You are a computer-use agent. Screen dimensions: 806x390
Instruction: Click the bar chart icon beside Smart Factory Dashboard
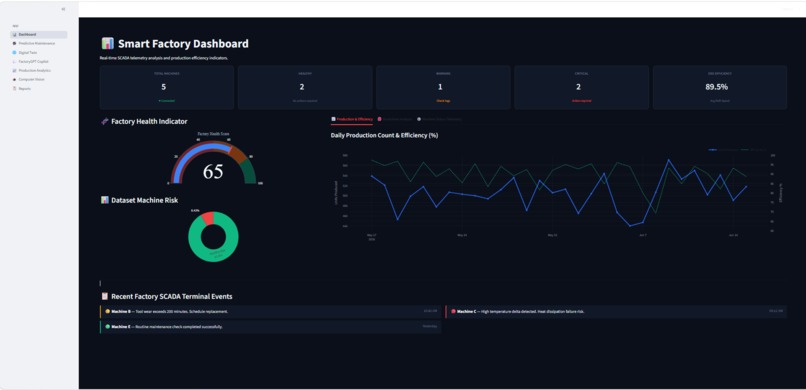click(107, 44)
